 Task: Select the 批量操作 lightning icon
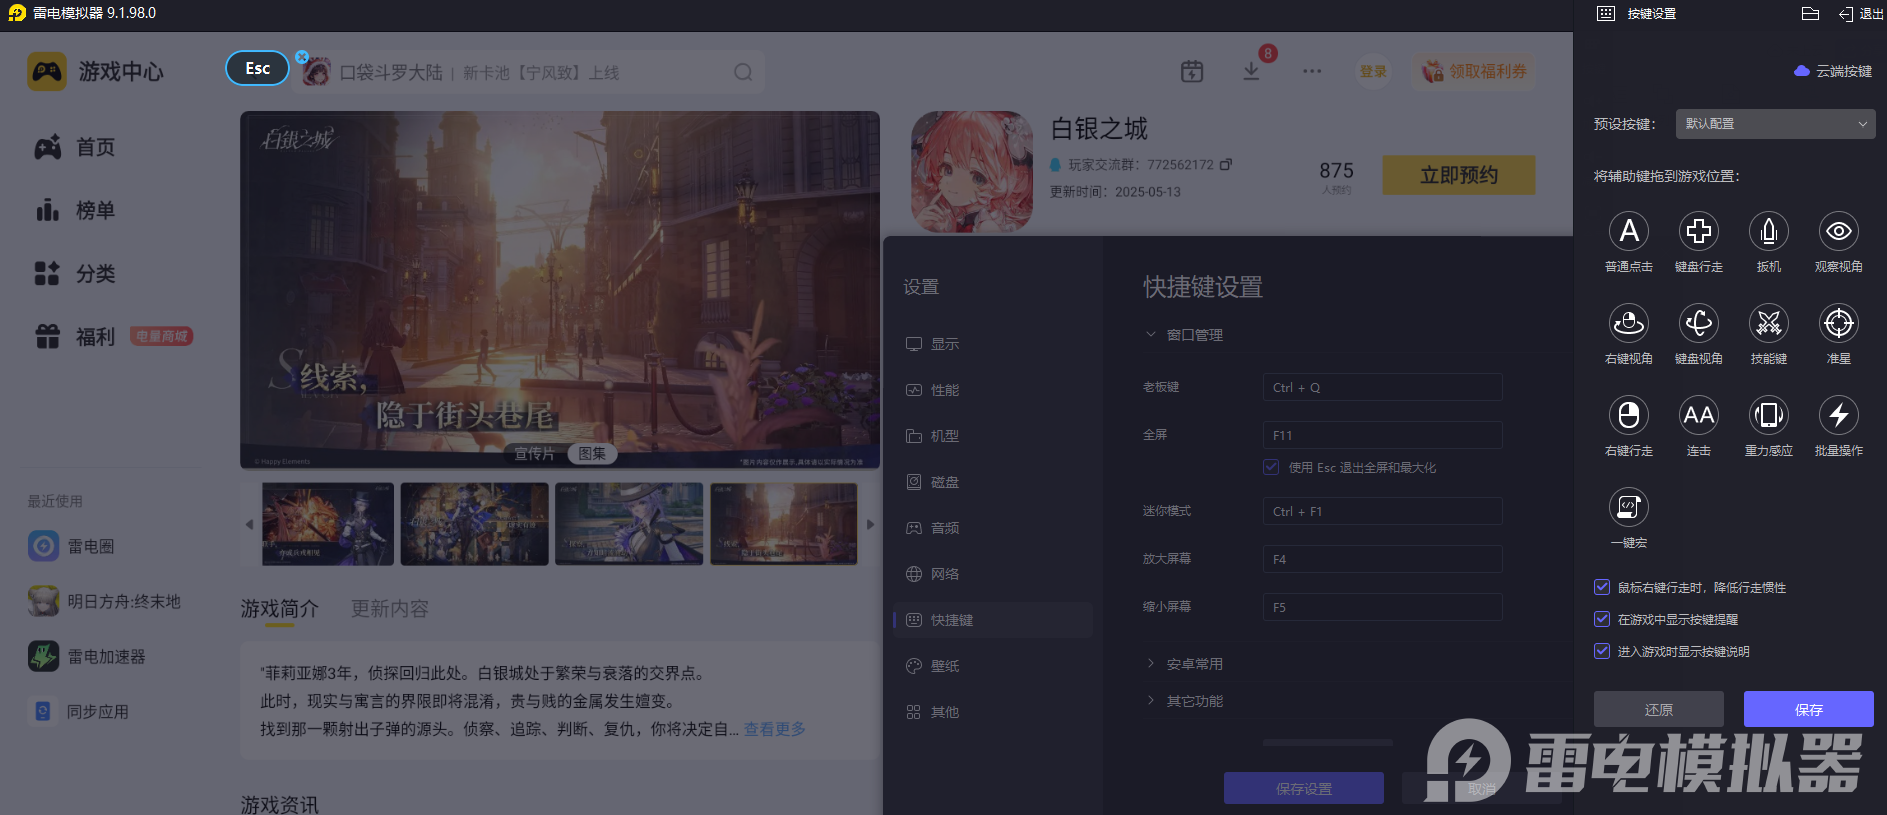pos(1839,415)
